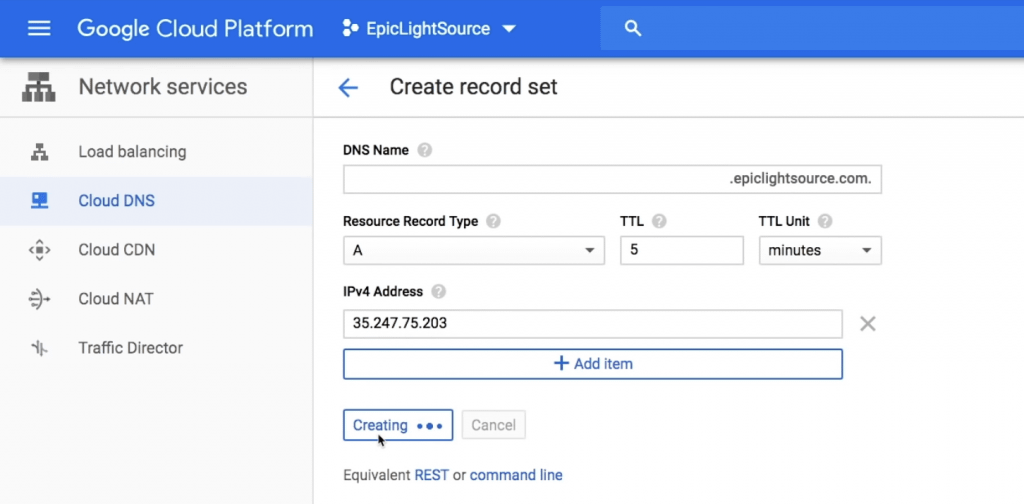Click the Cloud DNS sidebar icon
Image resolution: width=1024 pixels, height=504 pixels.
tap(39, 201)
